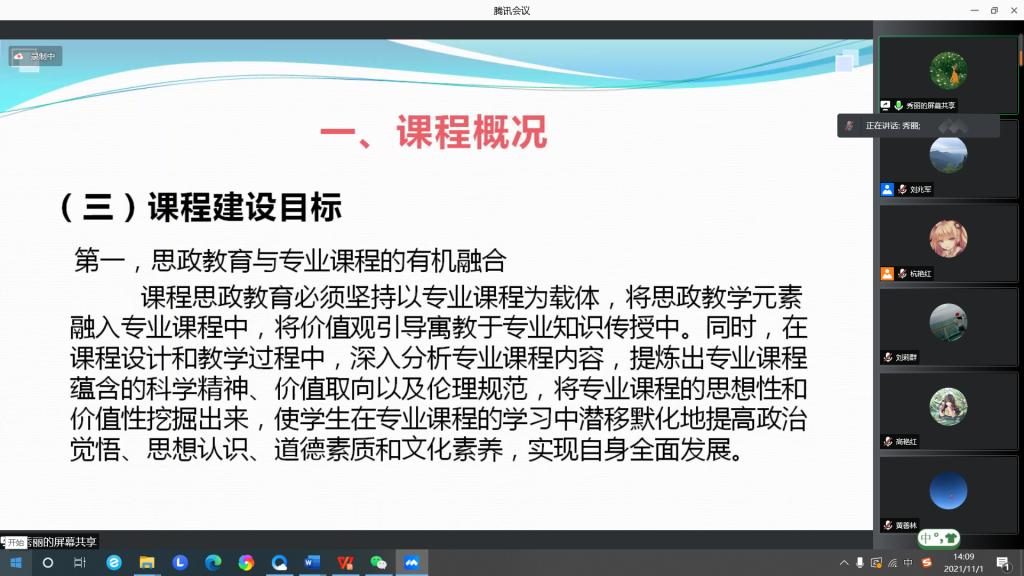The height and width of the screenshot is (576, 1024).
Task: Click the Sogou input method tray icon
Action: pyautogui.click(x=926, y=563)
